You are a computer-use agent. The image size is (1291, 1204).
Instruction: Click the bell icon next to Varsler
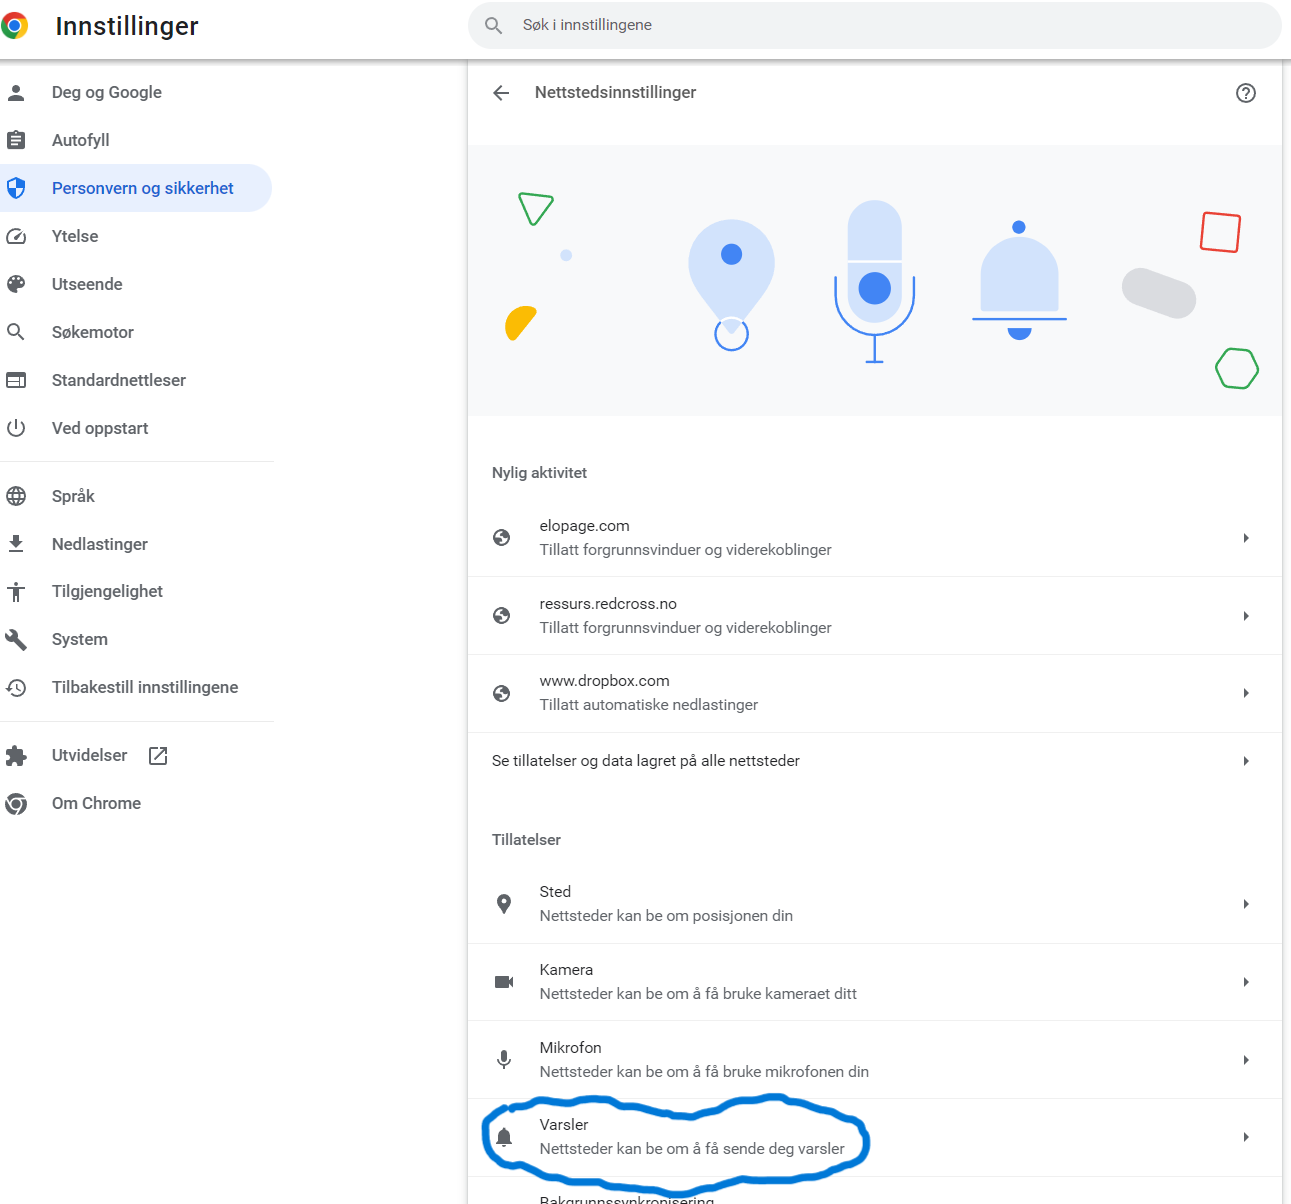pos(504,1137)
